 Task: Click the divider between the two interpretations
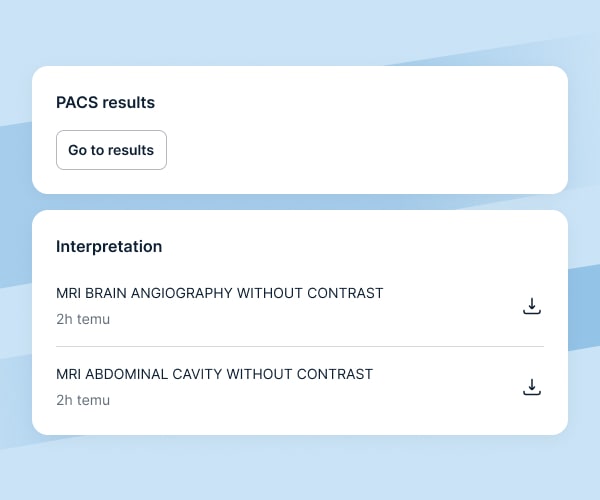[x=300, y=346]
